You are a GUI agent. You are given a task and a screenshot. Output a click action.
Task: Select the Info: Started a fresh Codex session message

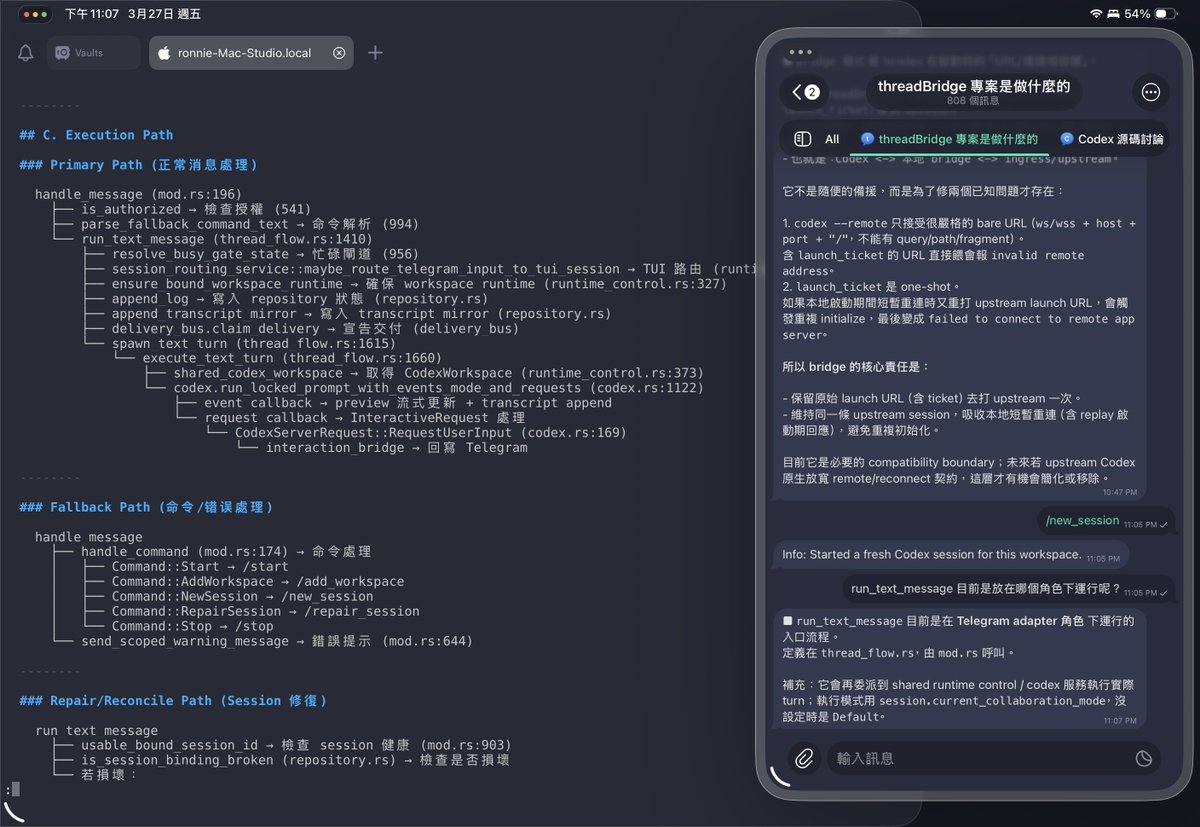tap(951, 555)
